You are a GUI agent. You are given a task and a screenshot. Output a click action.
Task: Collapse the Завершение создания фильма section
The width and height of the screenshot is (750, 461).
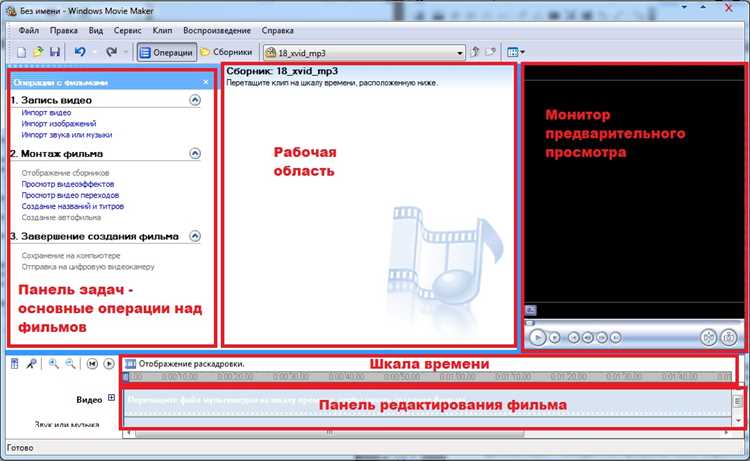tap(195, 236)
